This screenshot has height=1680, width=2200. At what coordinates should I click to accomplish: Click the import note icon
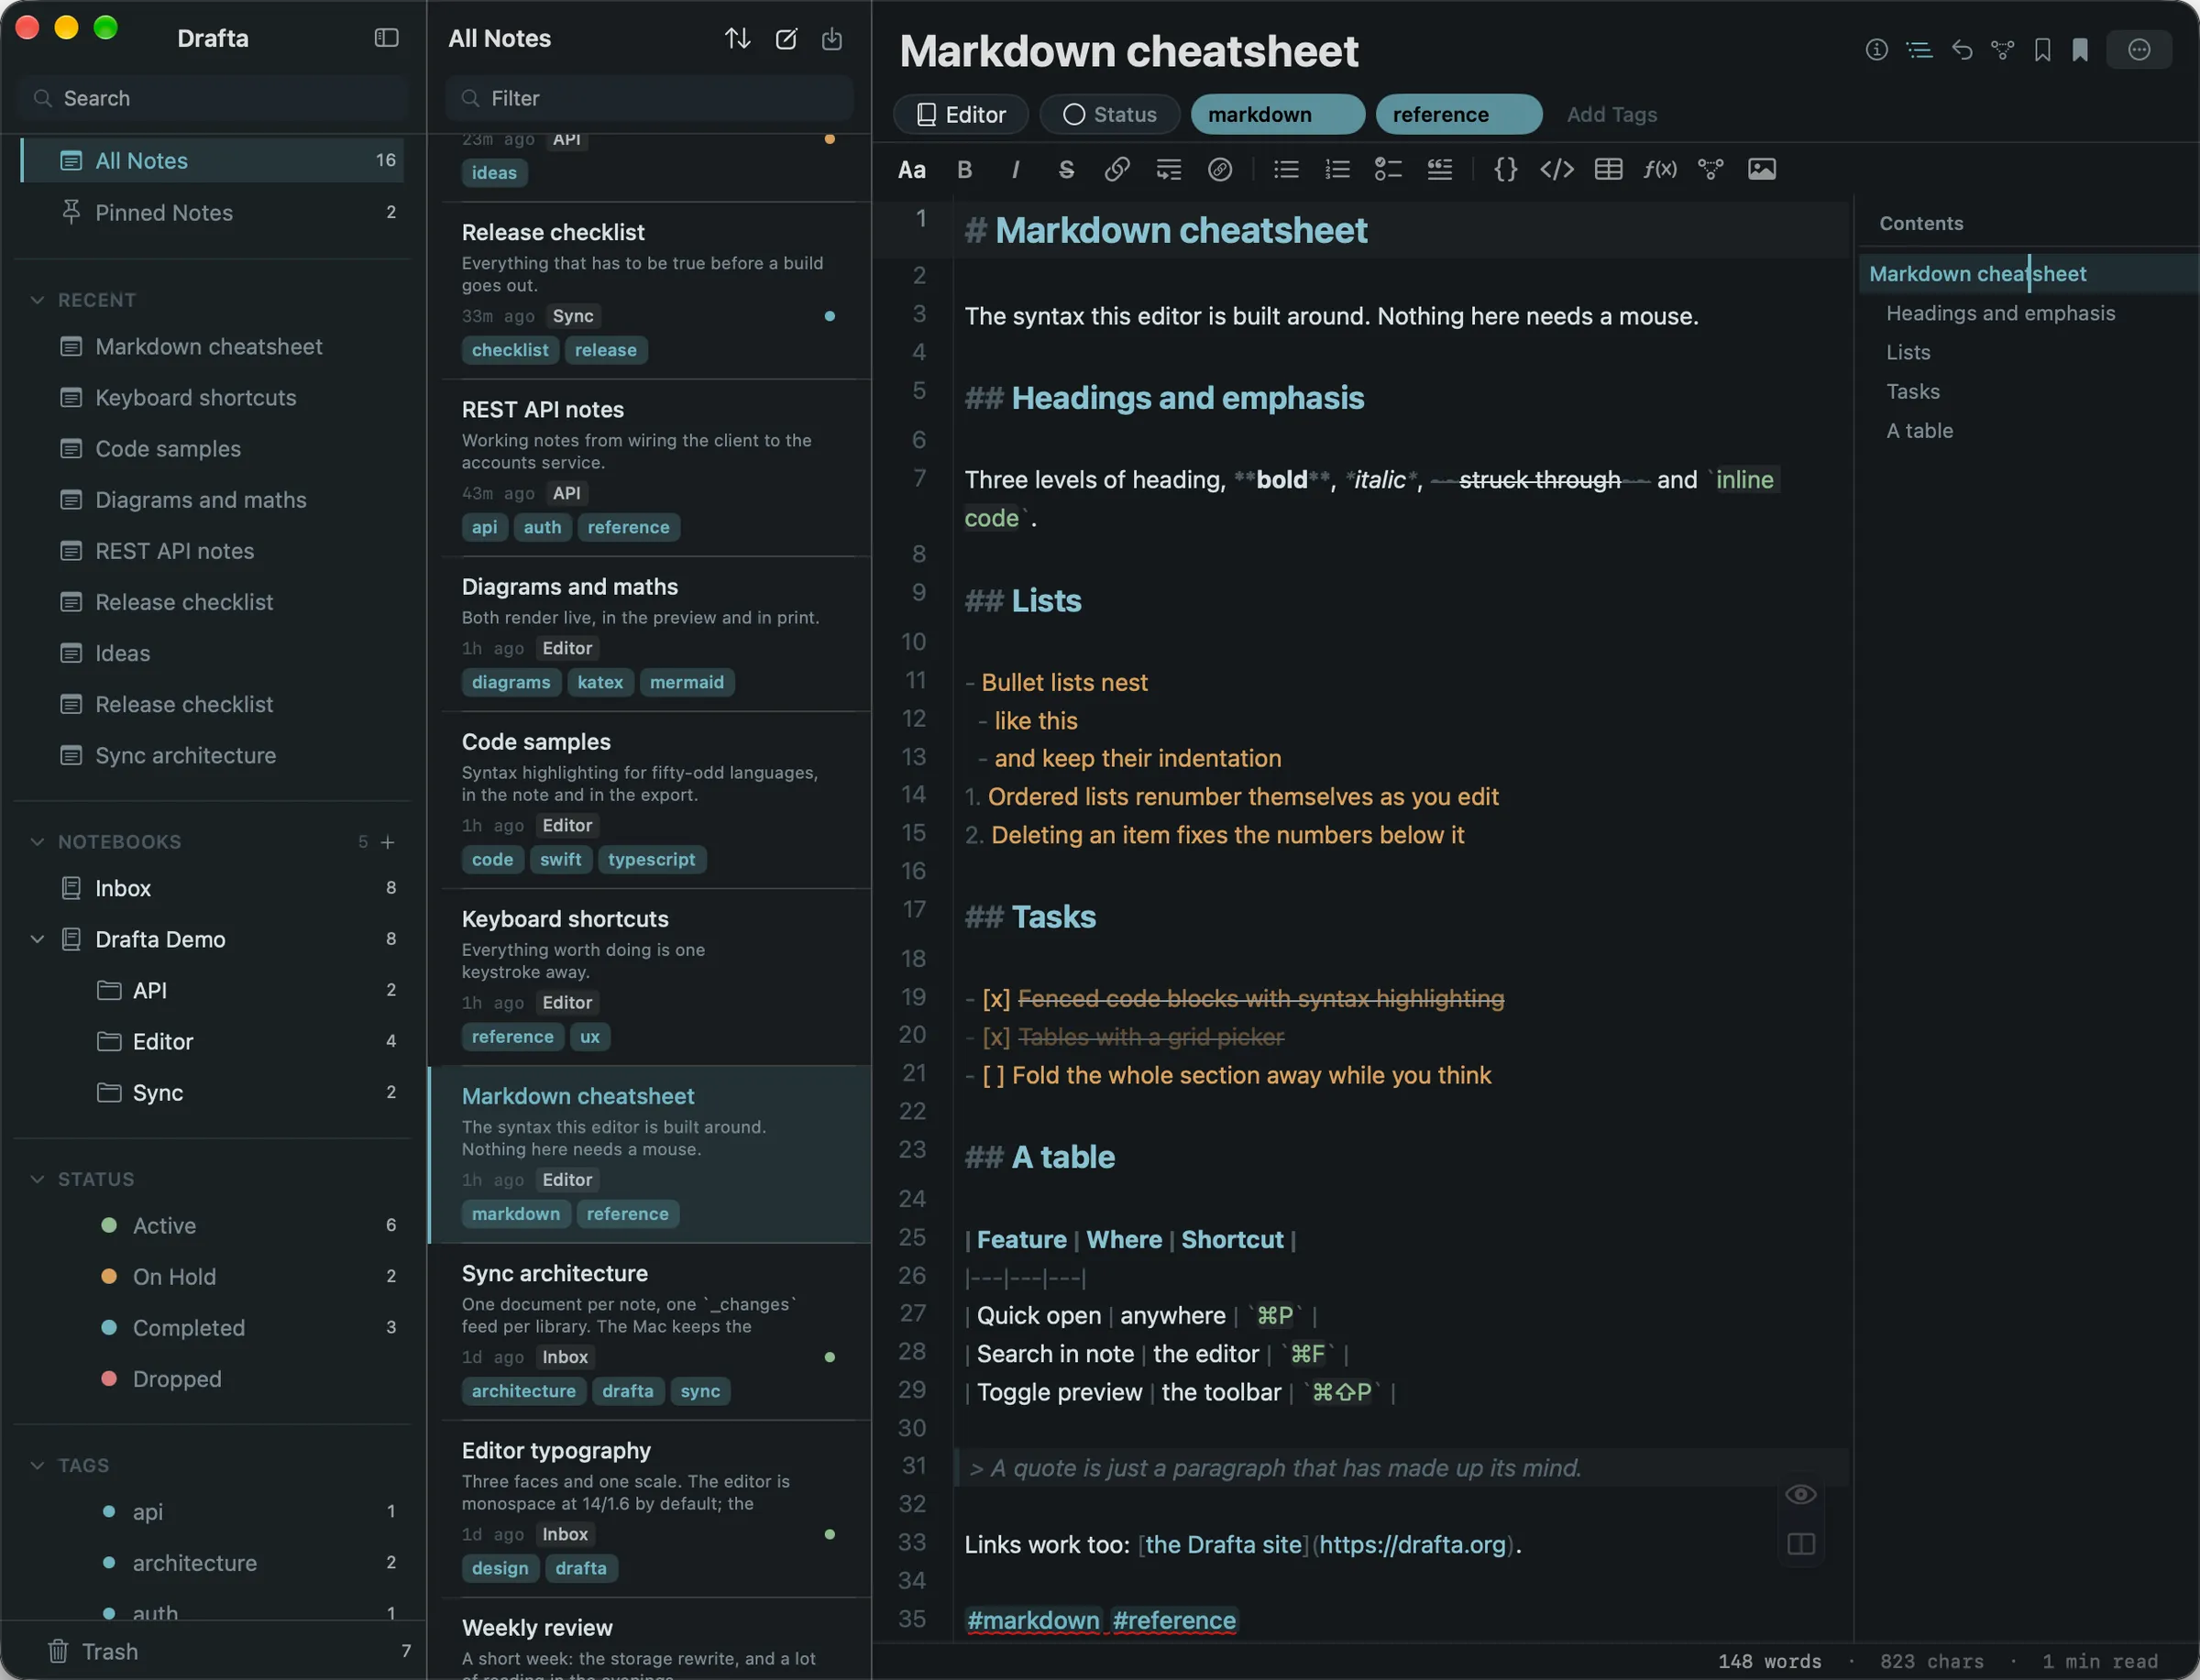point(832,39)
